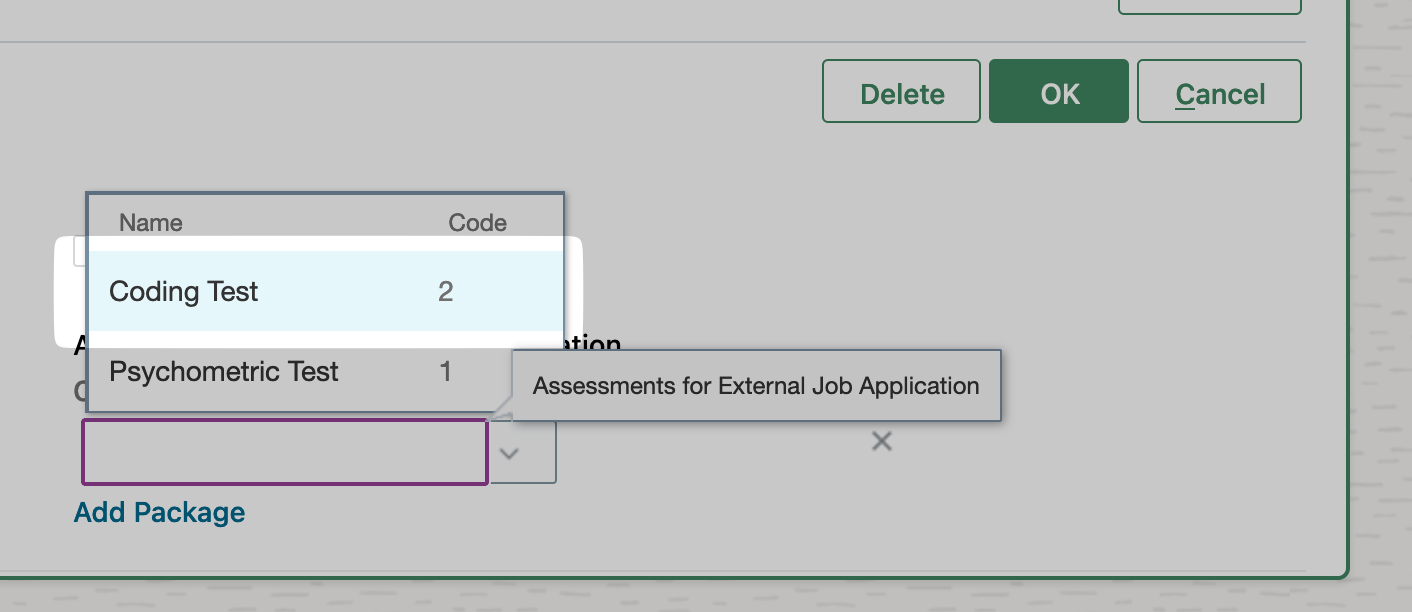
Task: Click the Name column header
Action: click(x=151, y=223)
